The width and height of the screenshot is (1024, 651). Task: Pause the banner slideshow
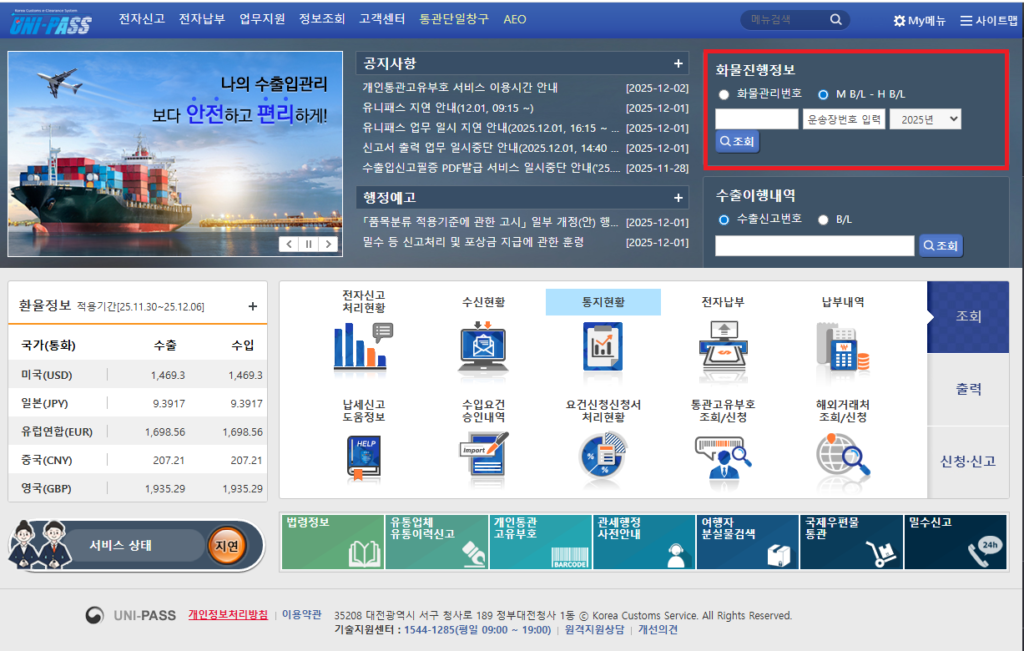click(x=308, y=244)
